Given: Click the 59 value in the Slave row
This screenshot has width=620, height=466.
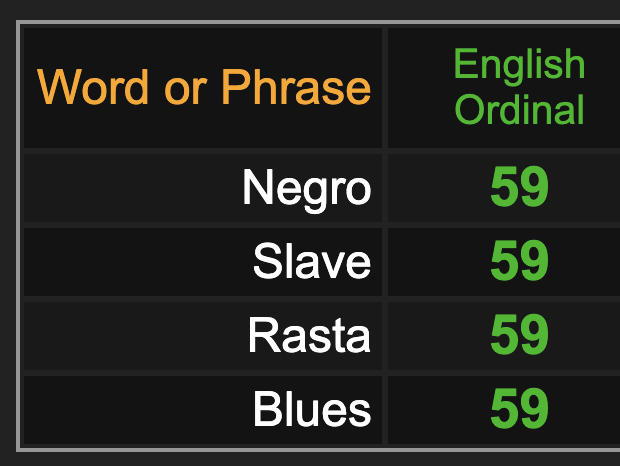Looking at the screenshot, I should (519, 261).
